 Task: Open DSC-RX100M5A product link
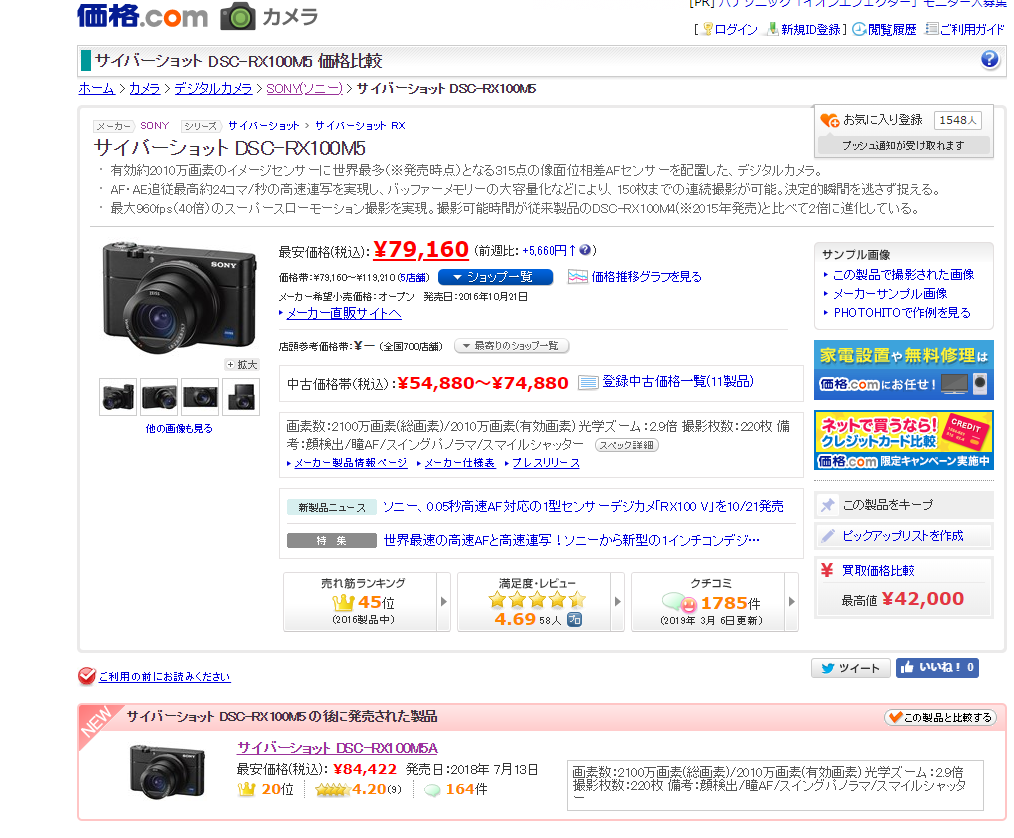[337, 748]
